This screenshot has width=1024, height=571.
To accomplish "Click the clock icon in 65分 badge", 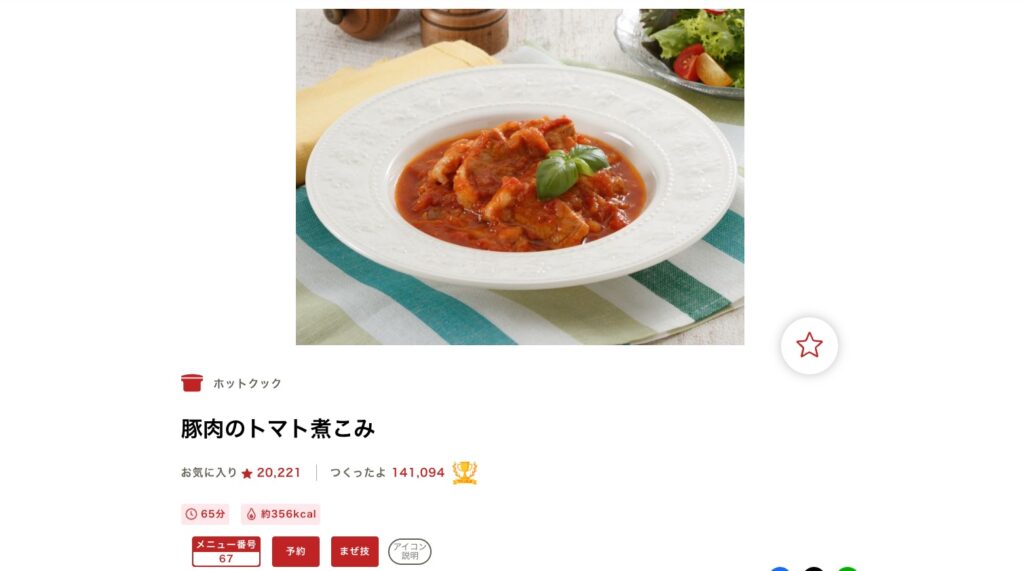I will 191,514.
